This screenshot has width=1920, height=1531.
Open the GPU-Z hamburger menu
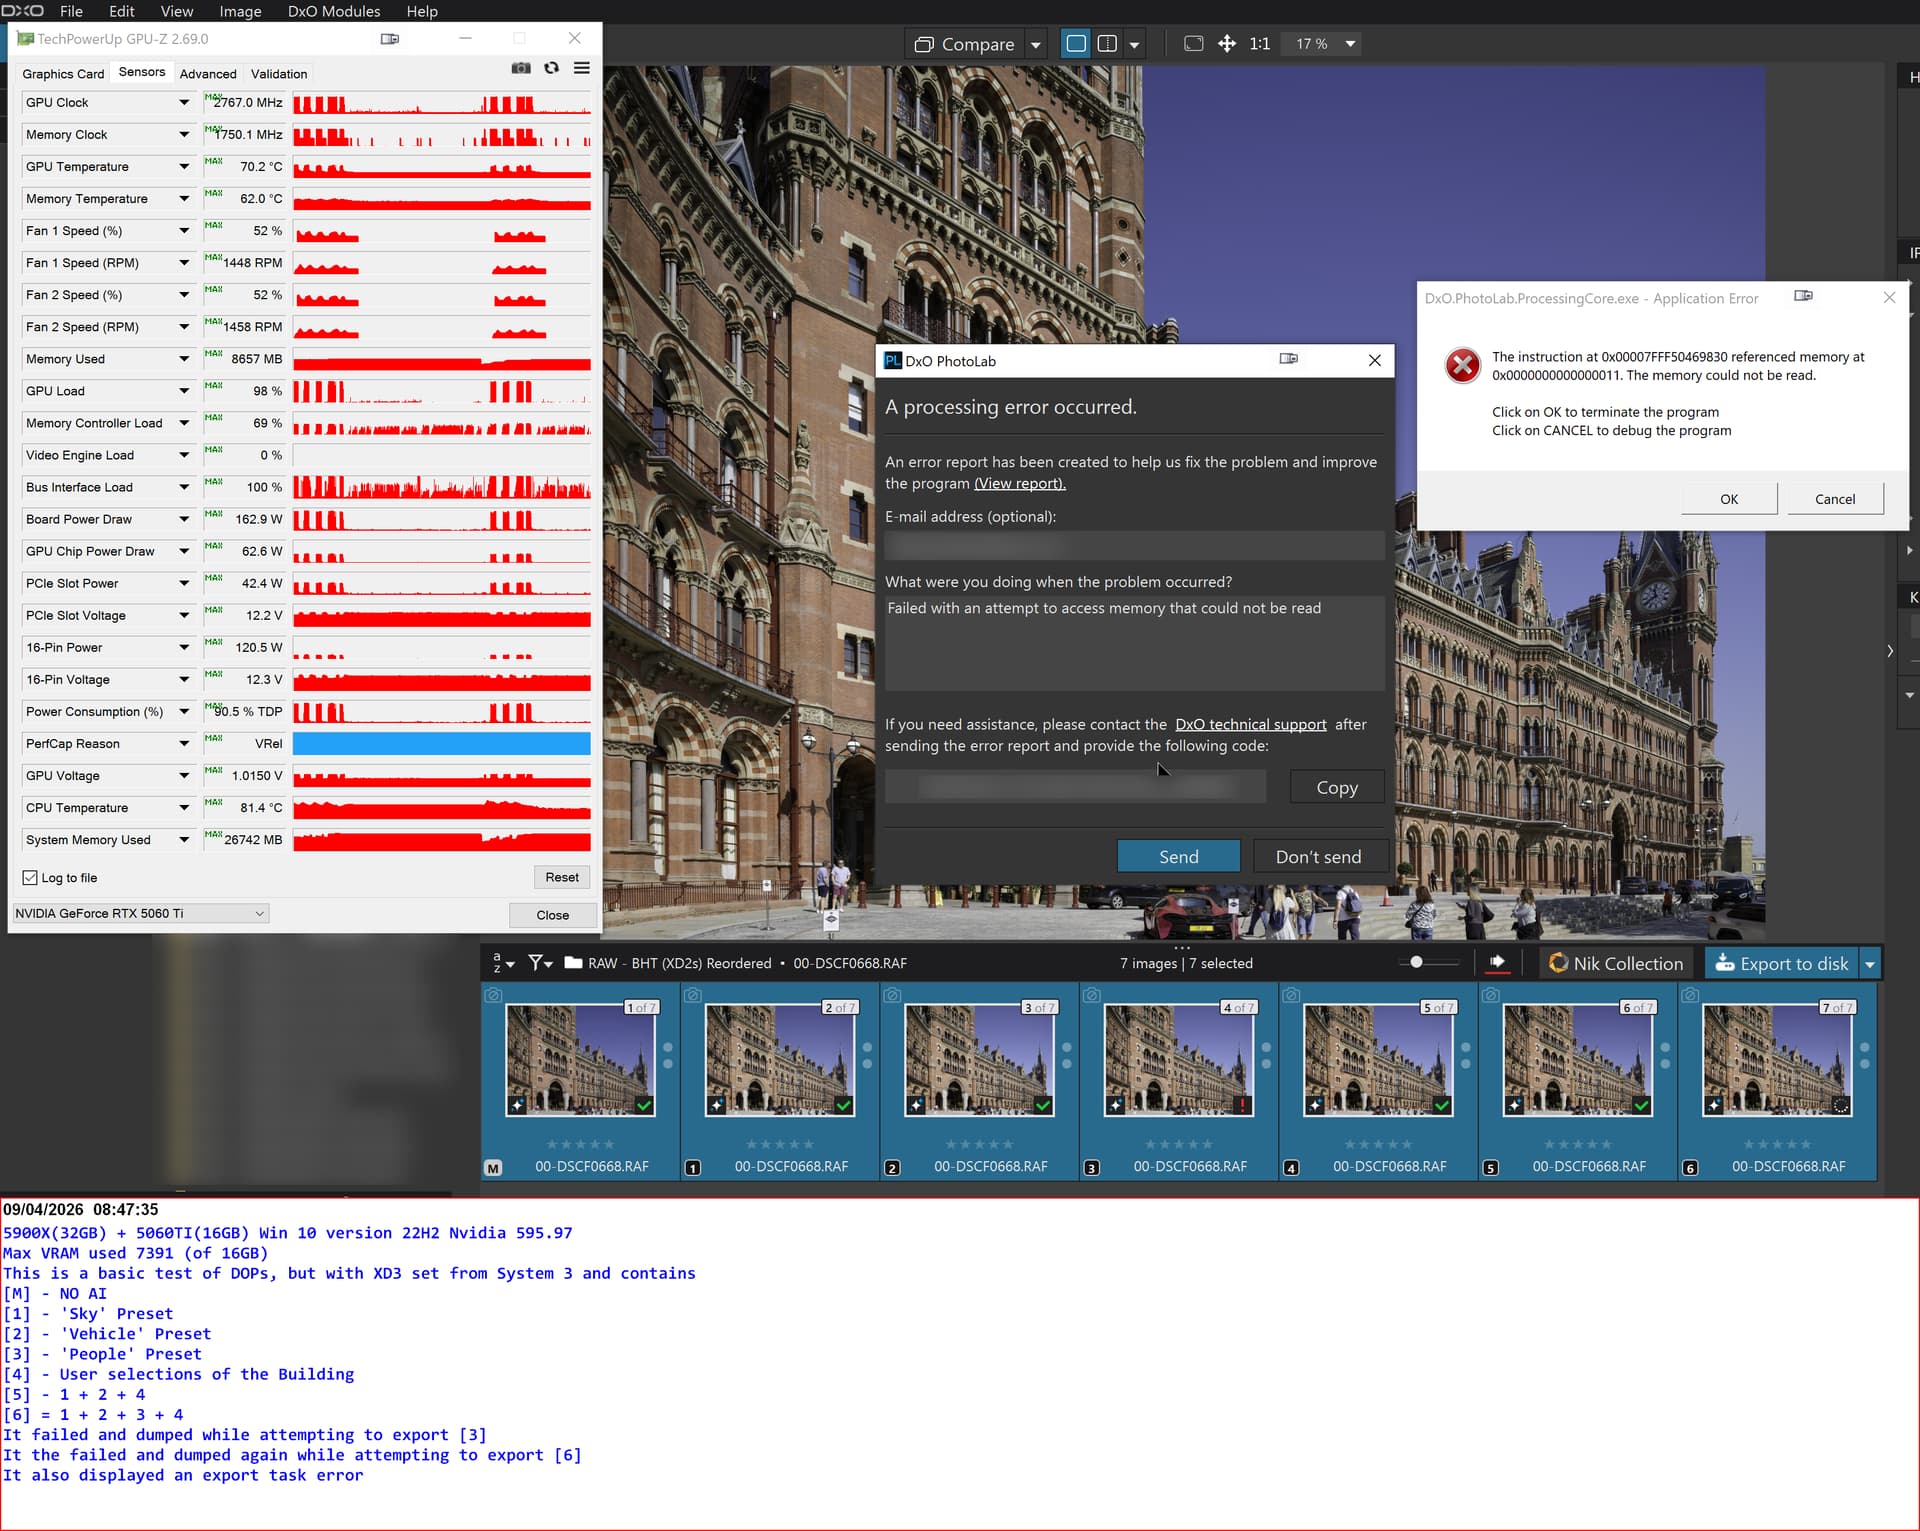(x=581, y=68)
